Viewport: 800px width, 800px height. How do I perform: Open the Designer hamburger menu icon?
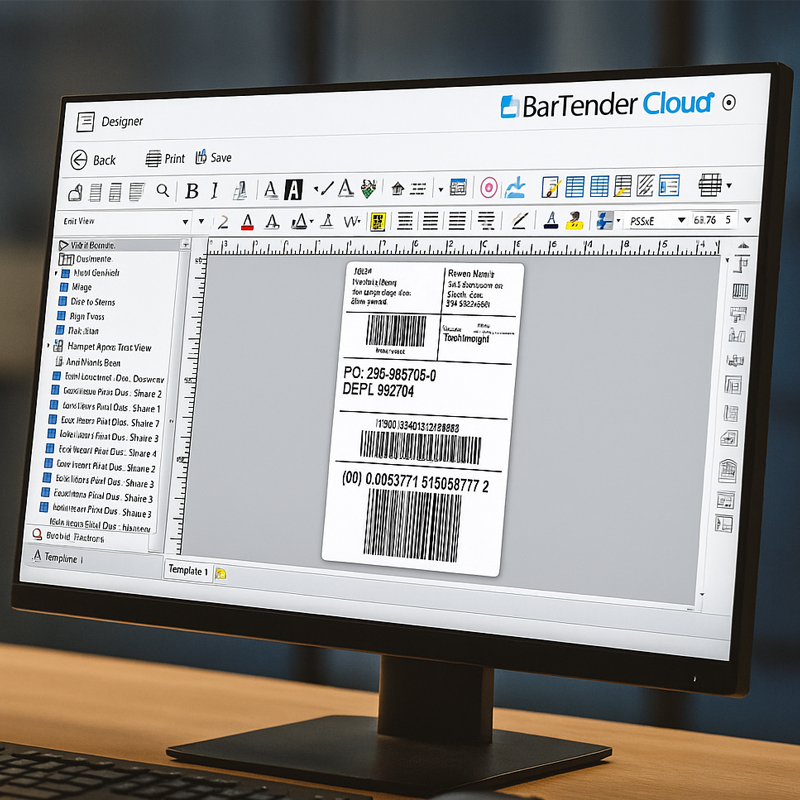[85, 122]
